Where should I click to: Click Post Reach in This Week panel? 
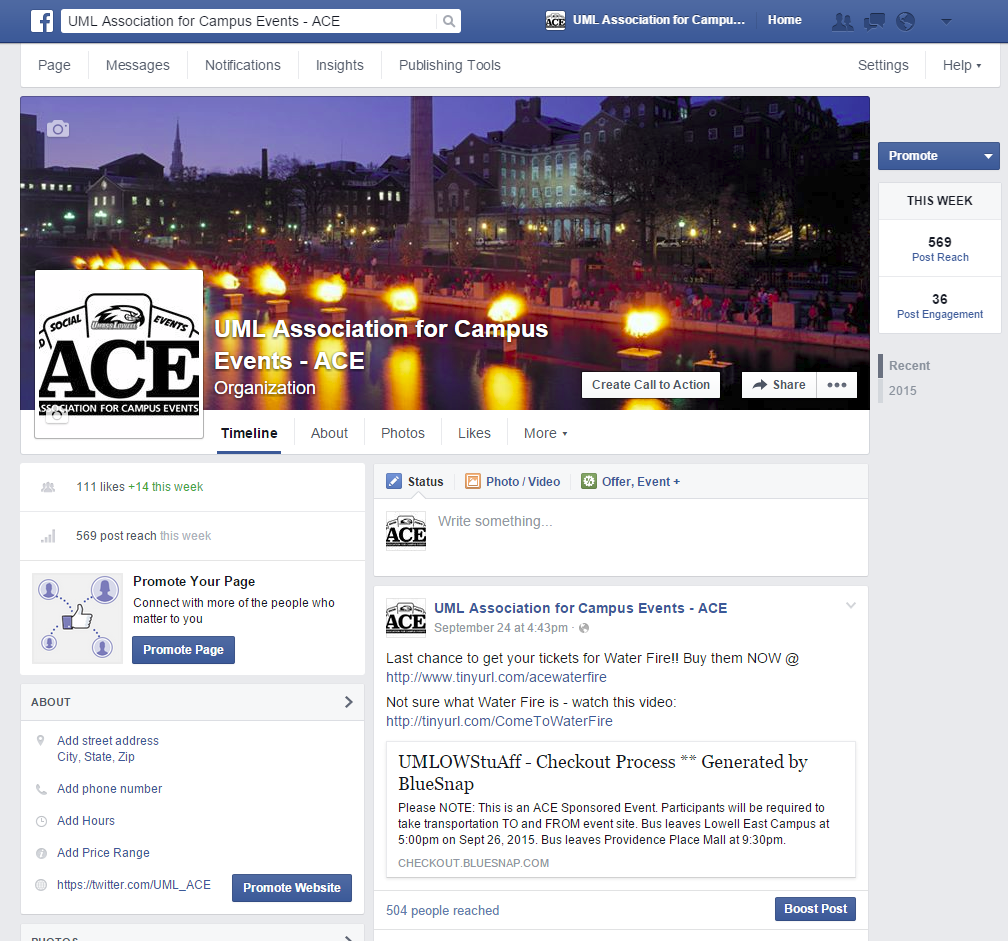click(939, 249)
